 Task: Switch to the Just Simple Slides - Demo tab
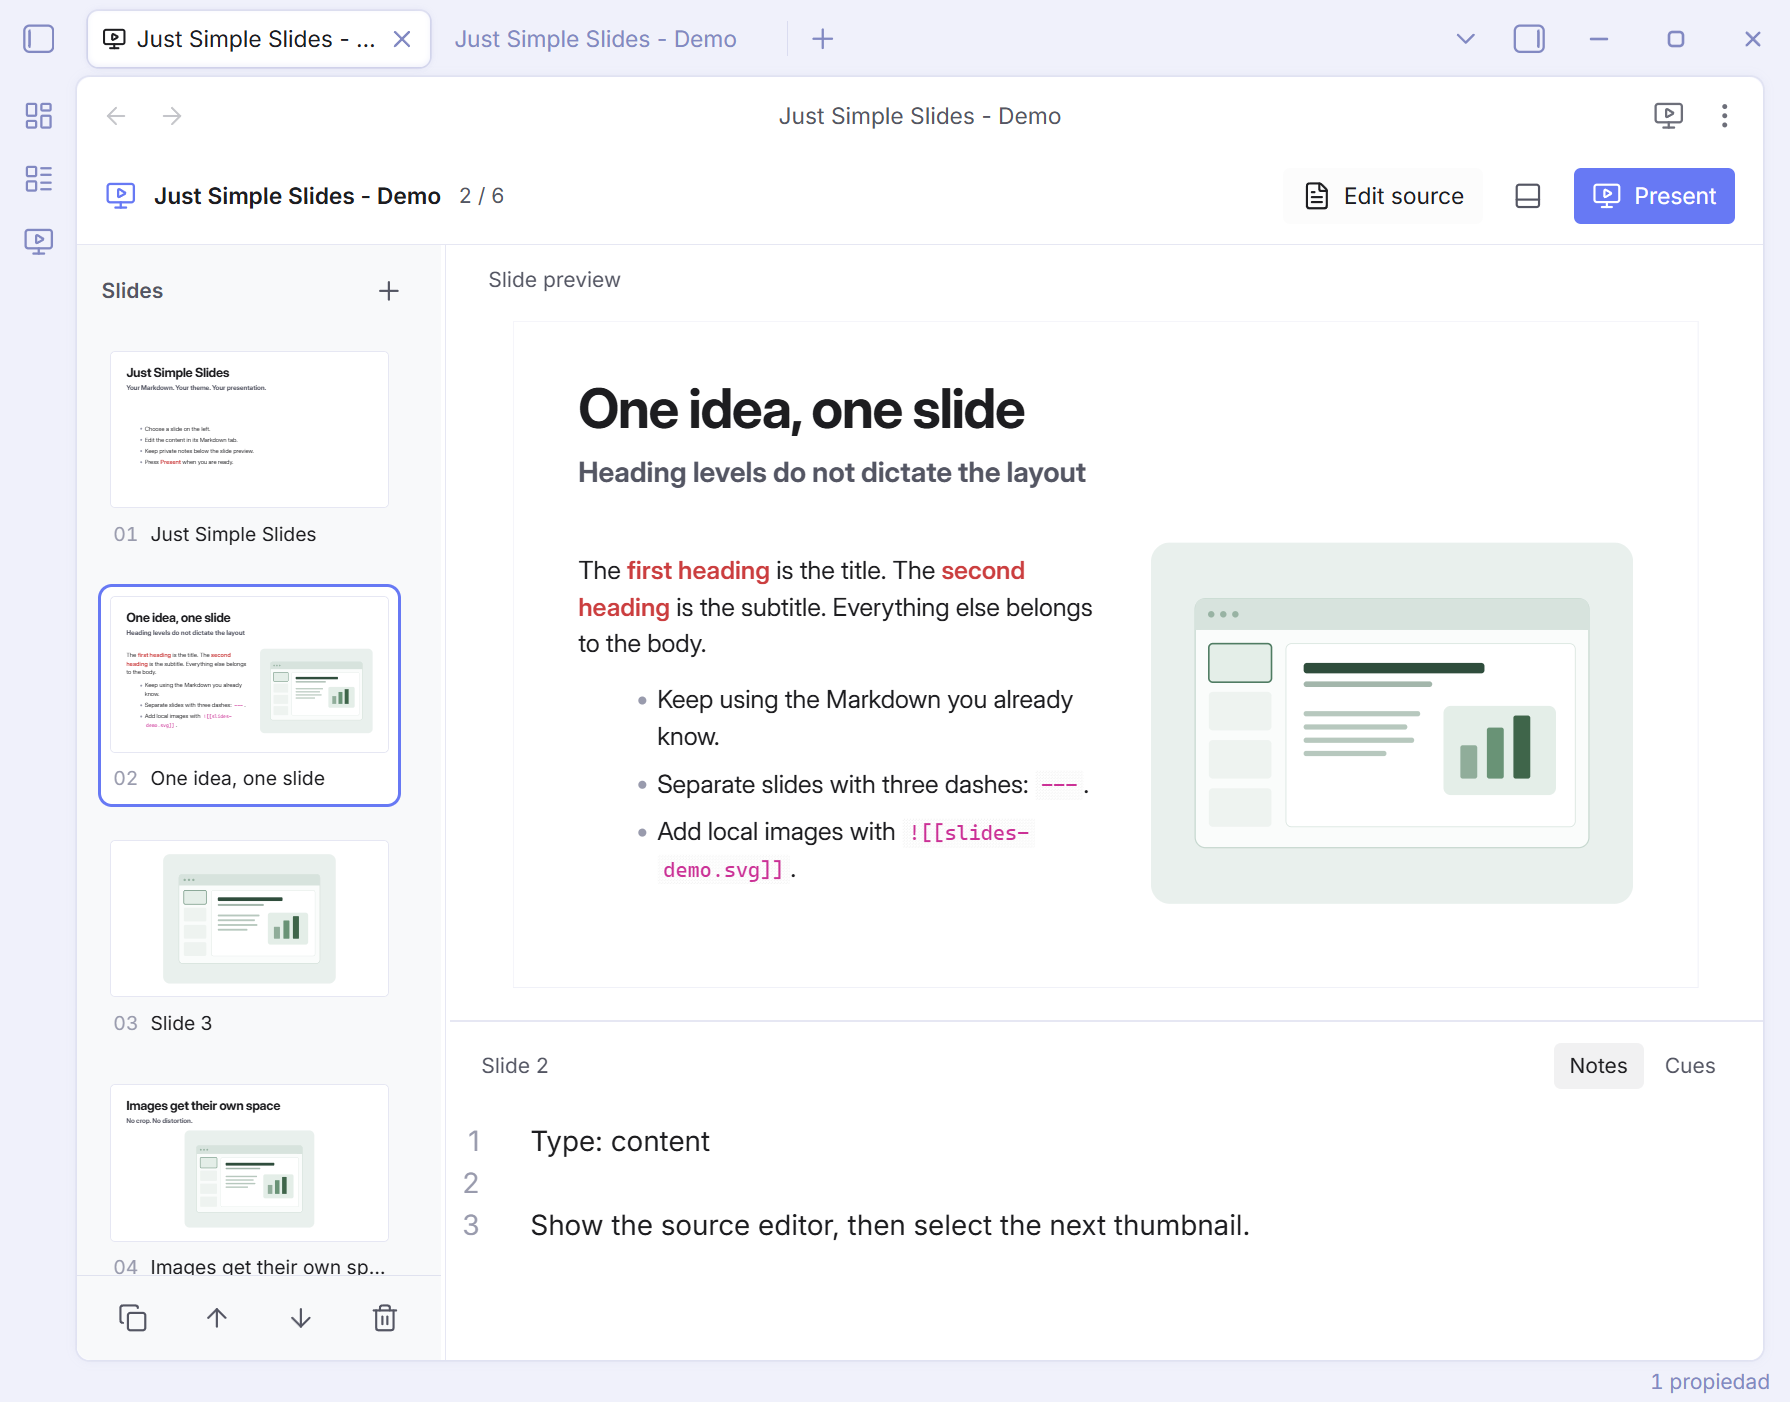[x=596, y=39]
